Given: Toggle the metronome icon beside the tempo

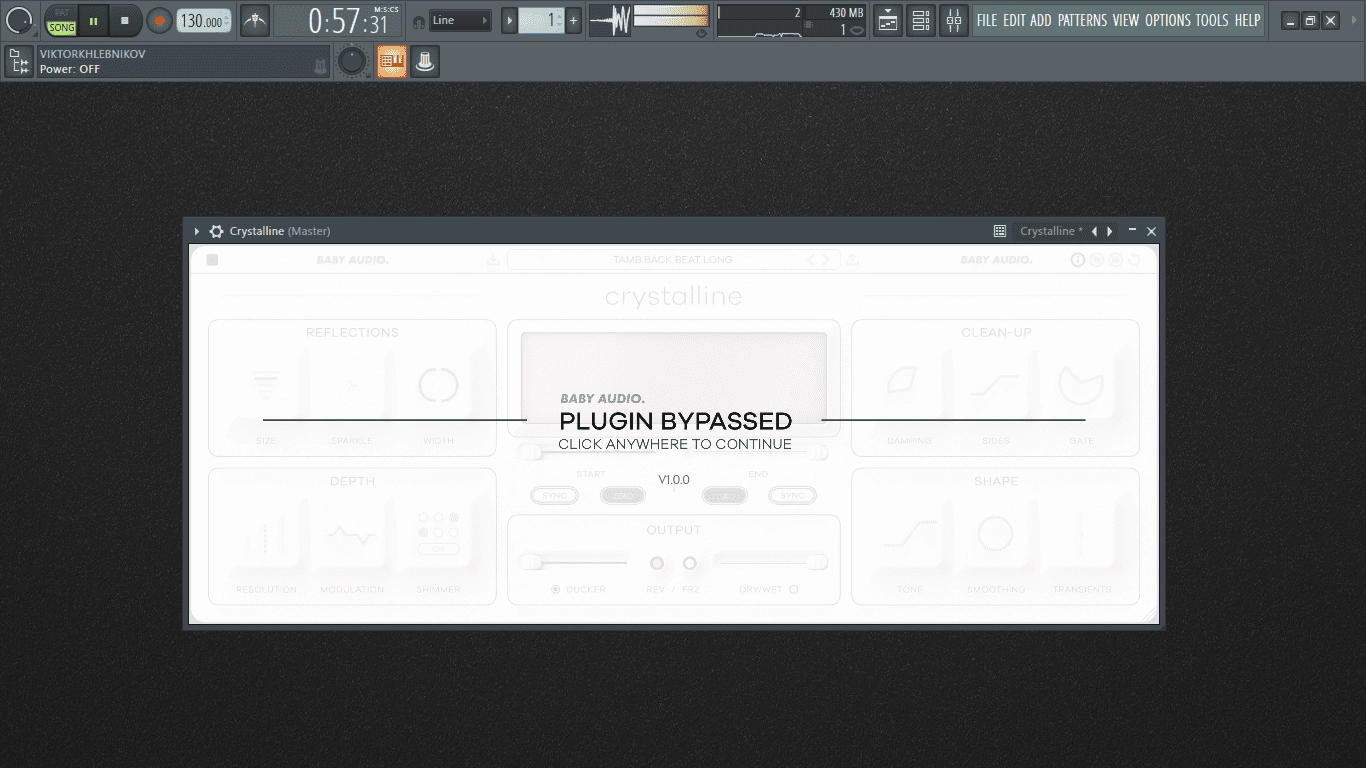Looking at the screenshot, I should click(x=255, y=20).
